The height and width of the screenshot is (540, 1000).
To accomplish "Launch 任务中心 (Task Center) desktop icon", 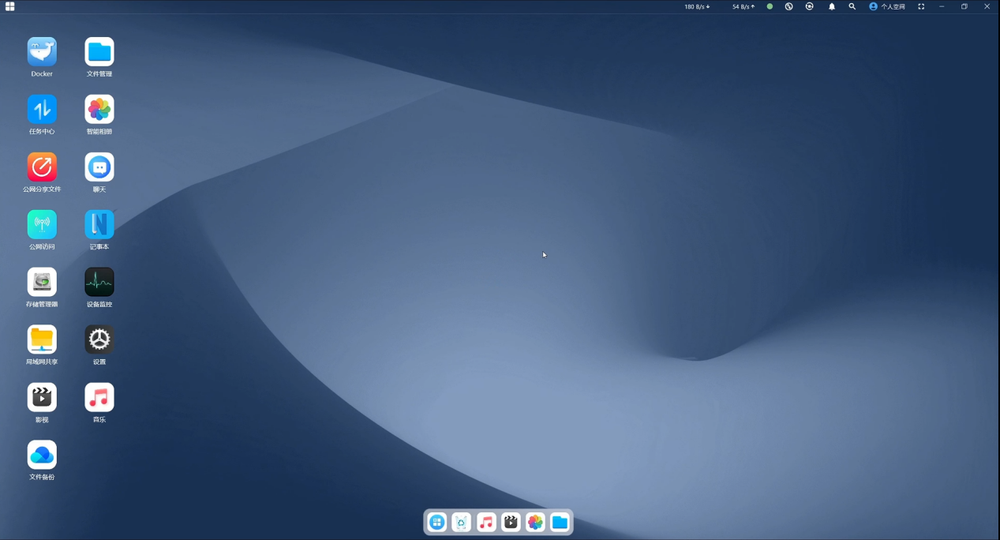I will (42, 110).
